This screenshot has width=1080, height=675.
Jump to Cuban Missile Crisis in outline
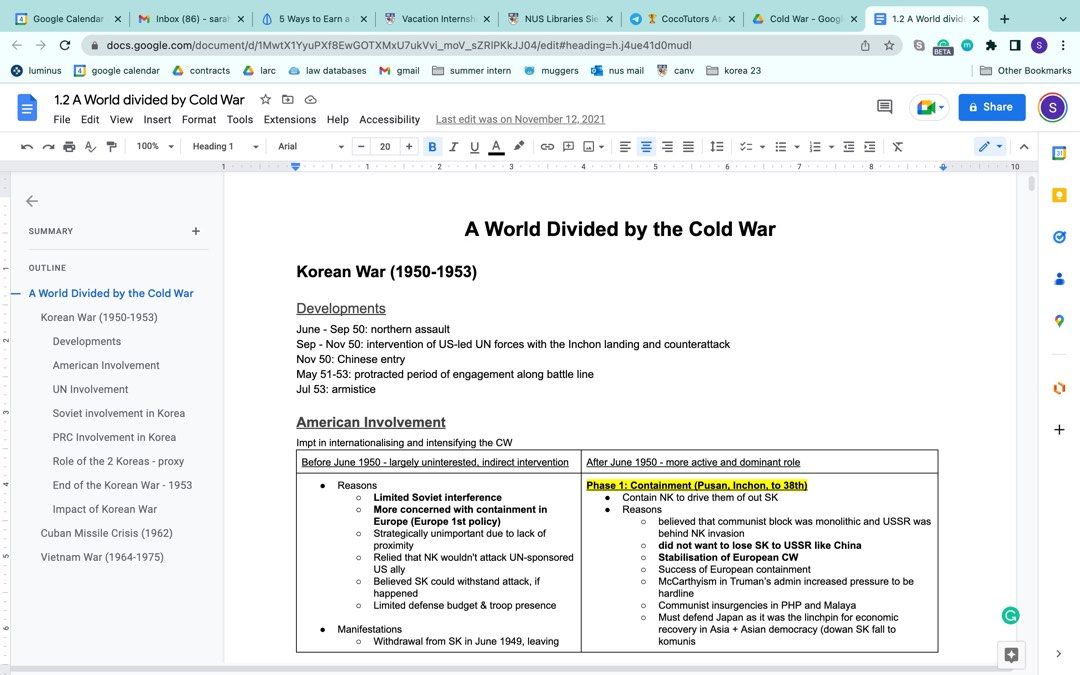click(106, 533)
